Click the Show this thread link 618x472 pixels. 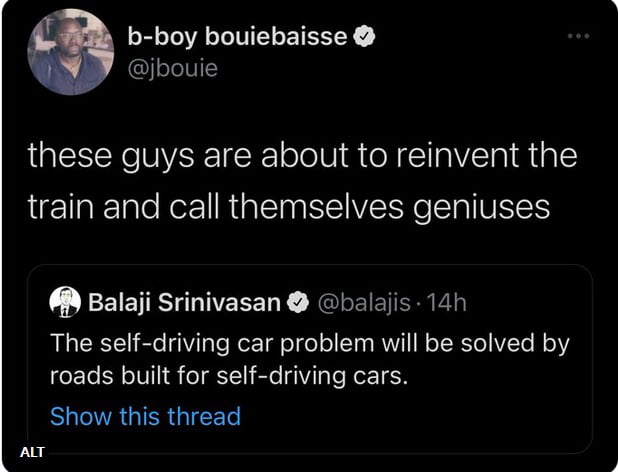[x=145, y=416]
